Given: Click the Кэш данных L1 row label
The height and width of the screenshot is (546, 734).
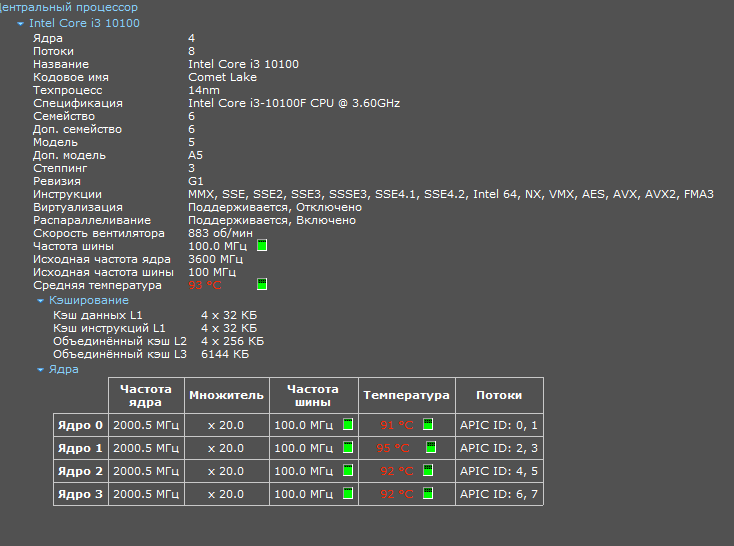Looking at the screenshot, I should click(x=97, y=315).
